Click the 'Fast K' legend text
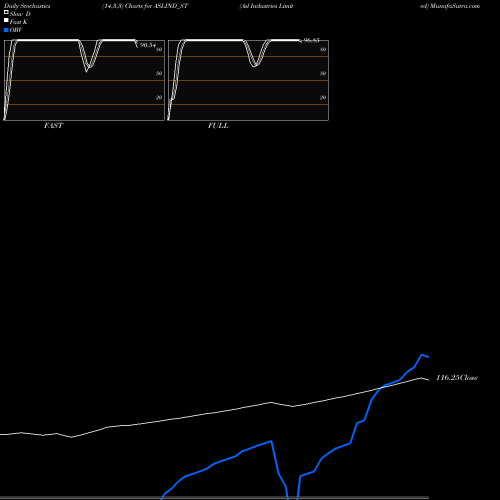This screenshot has width=500, height=500. [x=19, y=22]
